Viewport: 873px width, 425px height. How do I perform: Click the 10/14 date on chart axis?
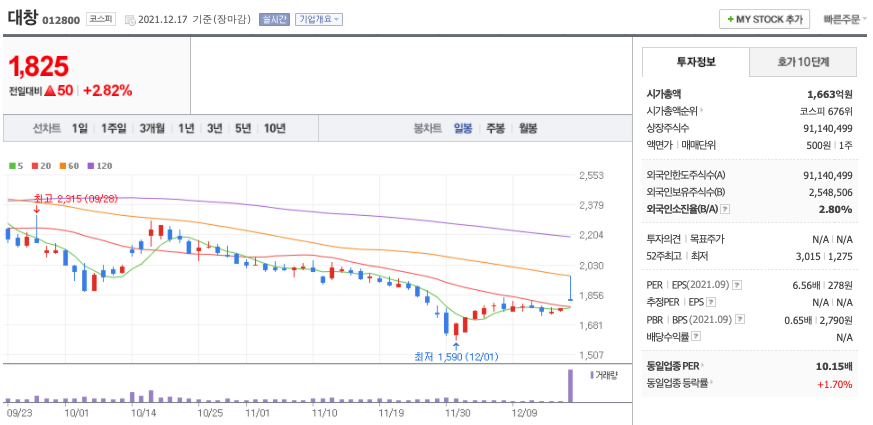(x=143, y=414)
